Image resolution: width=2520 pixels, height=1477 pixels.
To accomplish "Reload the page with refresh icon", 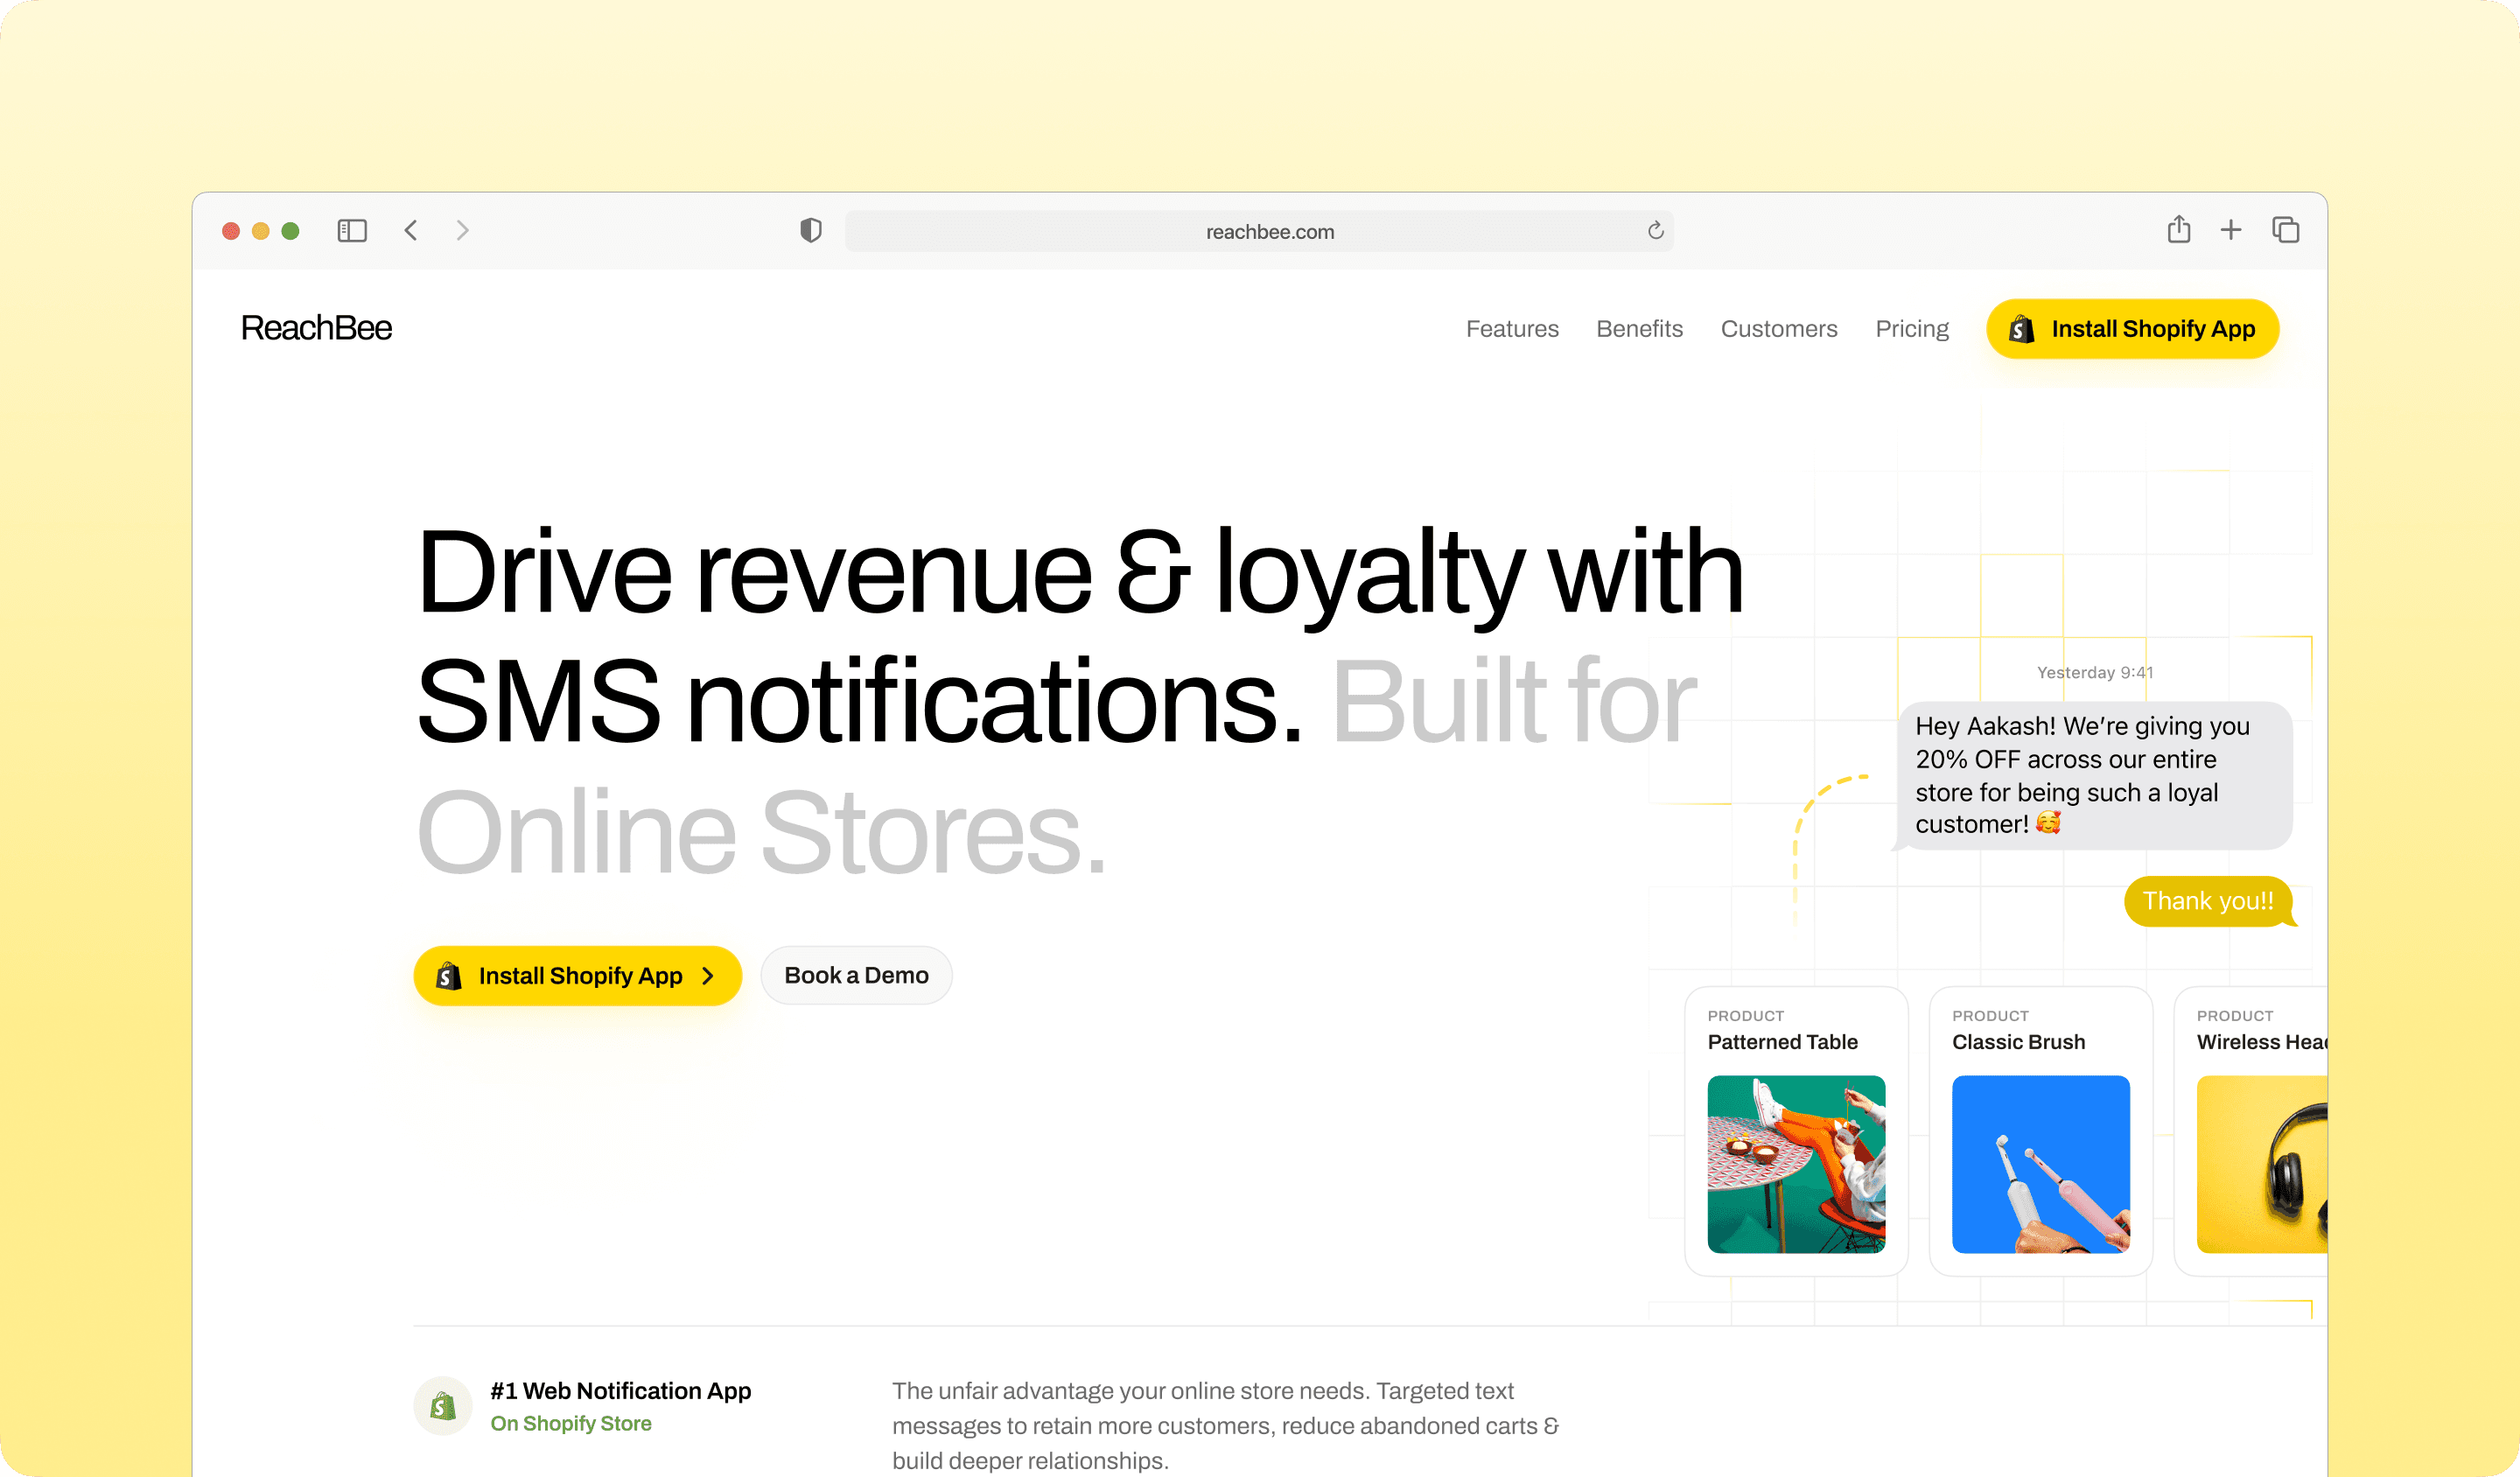I will pyautogui.click(x=1656, y=231).
